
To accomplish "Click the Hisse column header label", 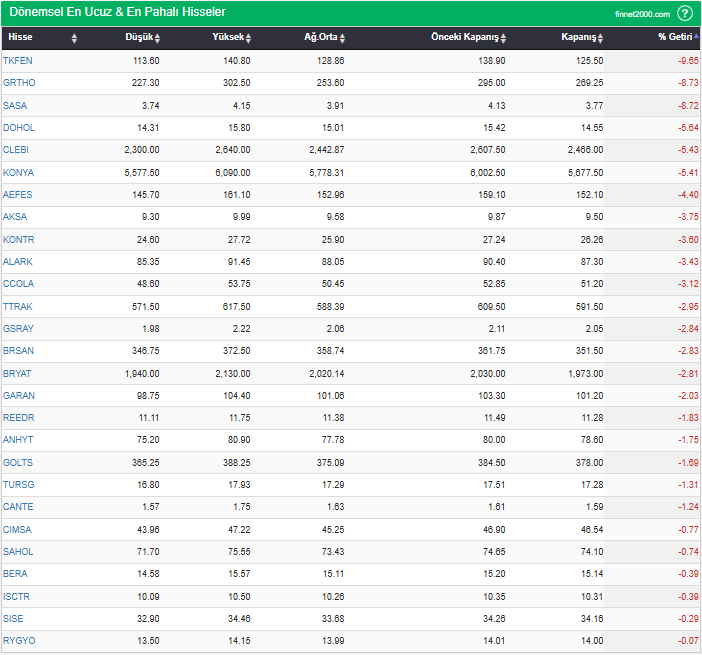I will click(x=20, y=37).
